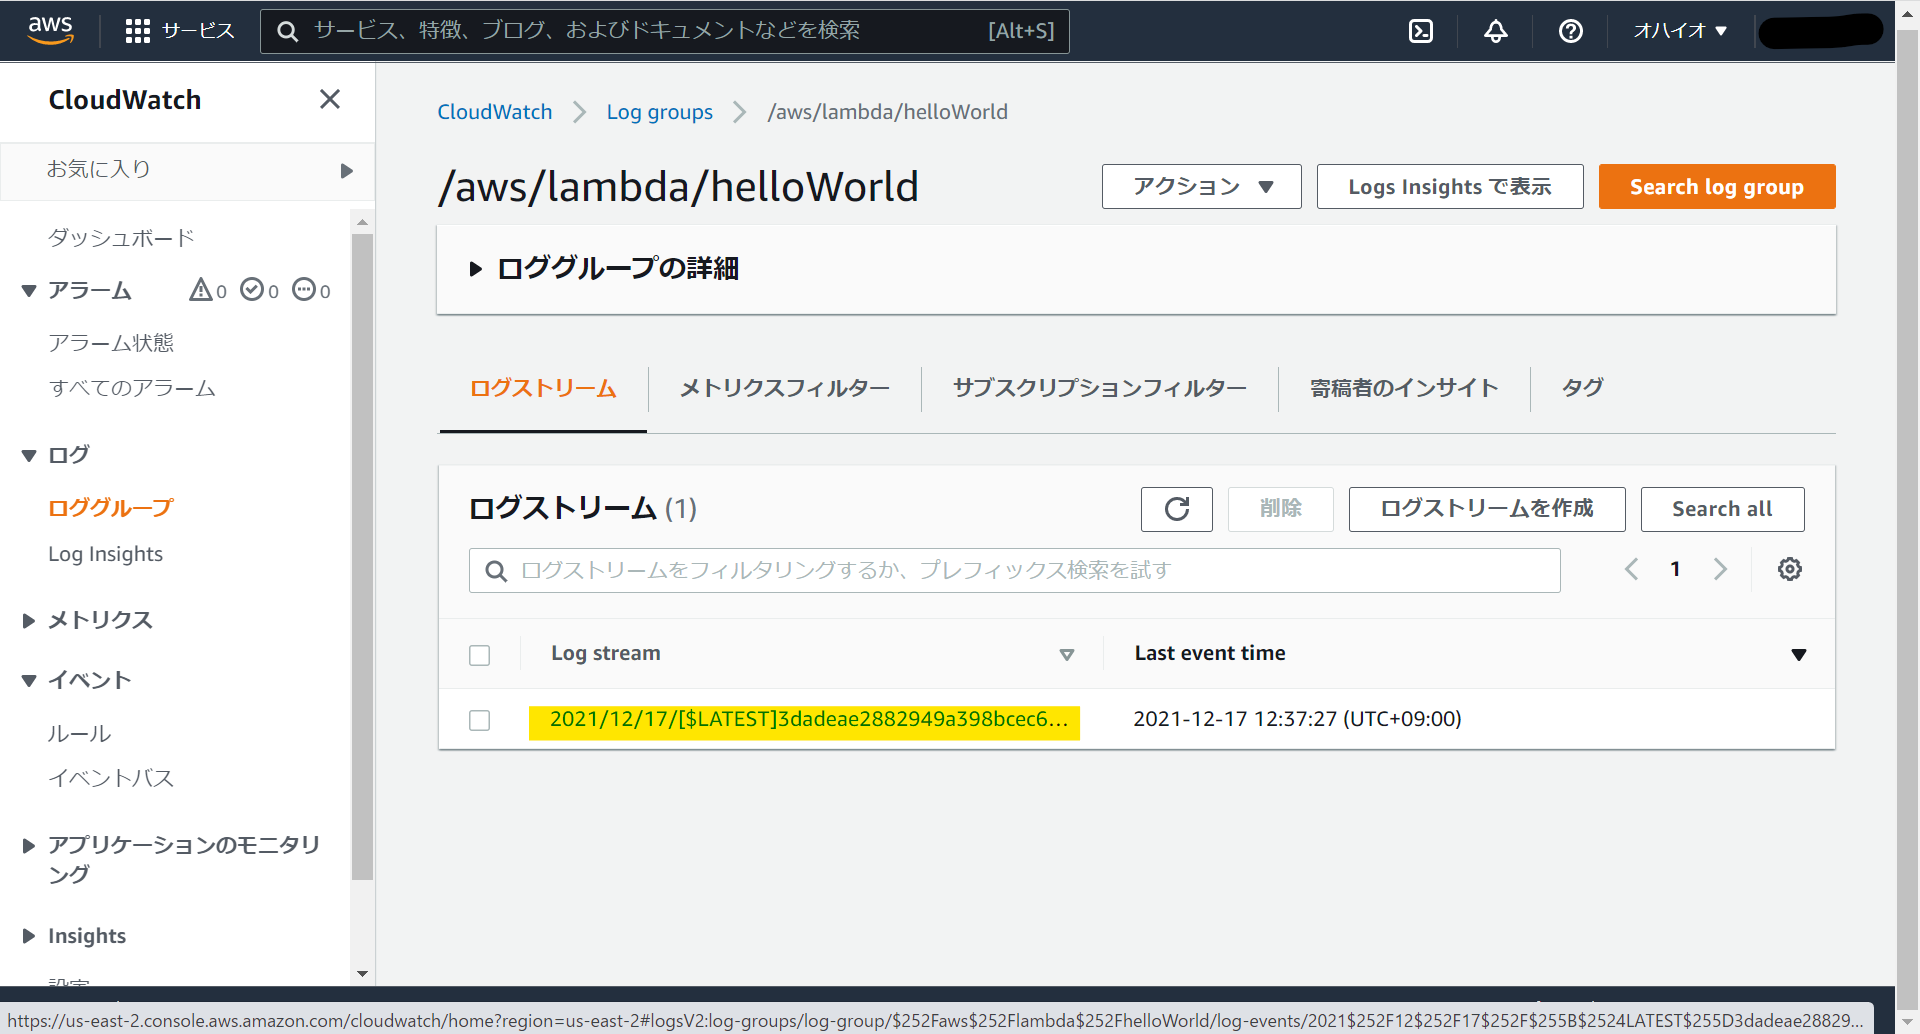The height and width of the screenshot is (1034, 1920).
Task: Check the 2021/12/17 log stream row
Action: [x=480, y=720]
